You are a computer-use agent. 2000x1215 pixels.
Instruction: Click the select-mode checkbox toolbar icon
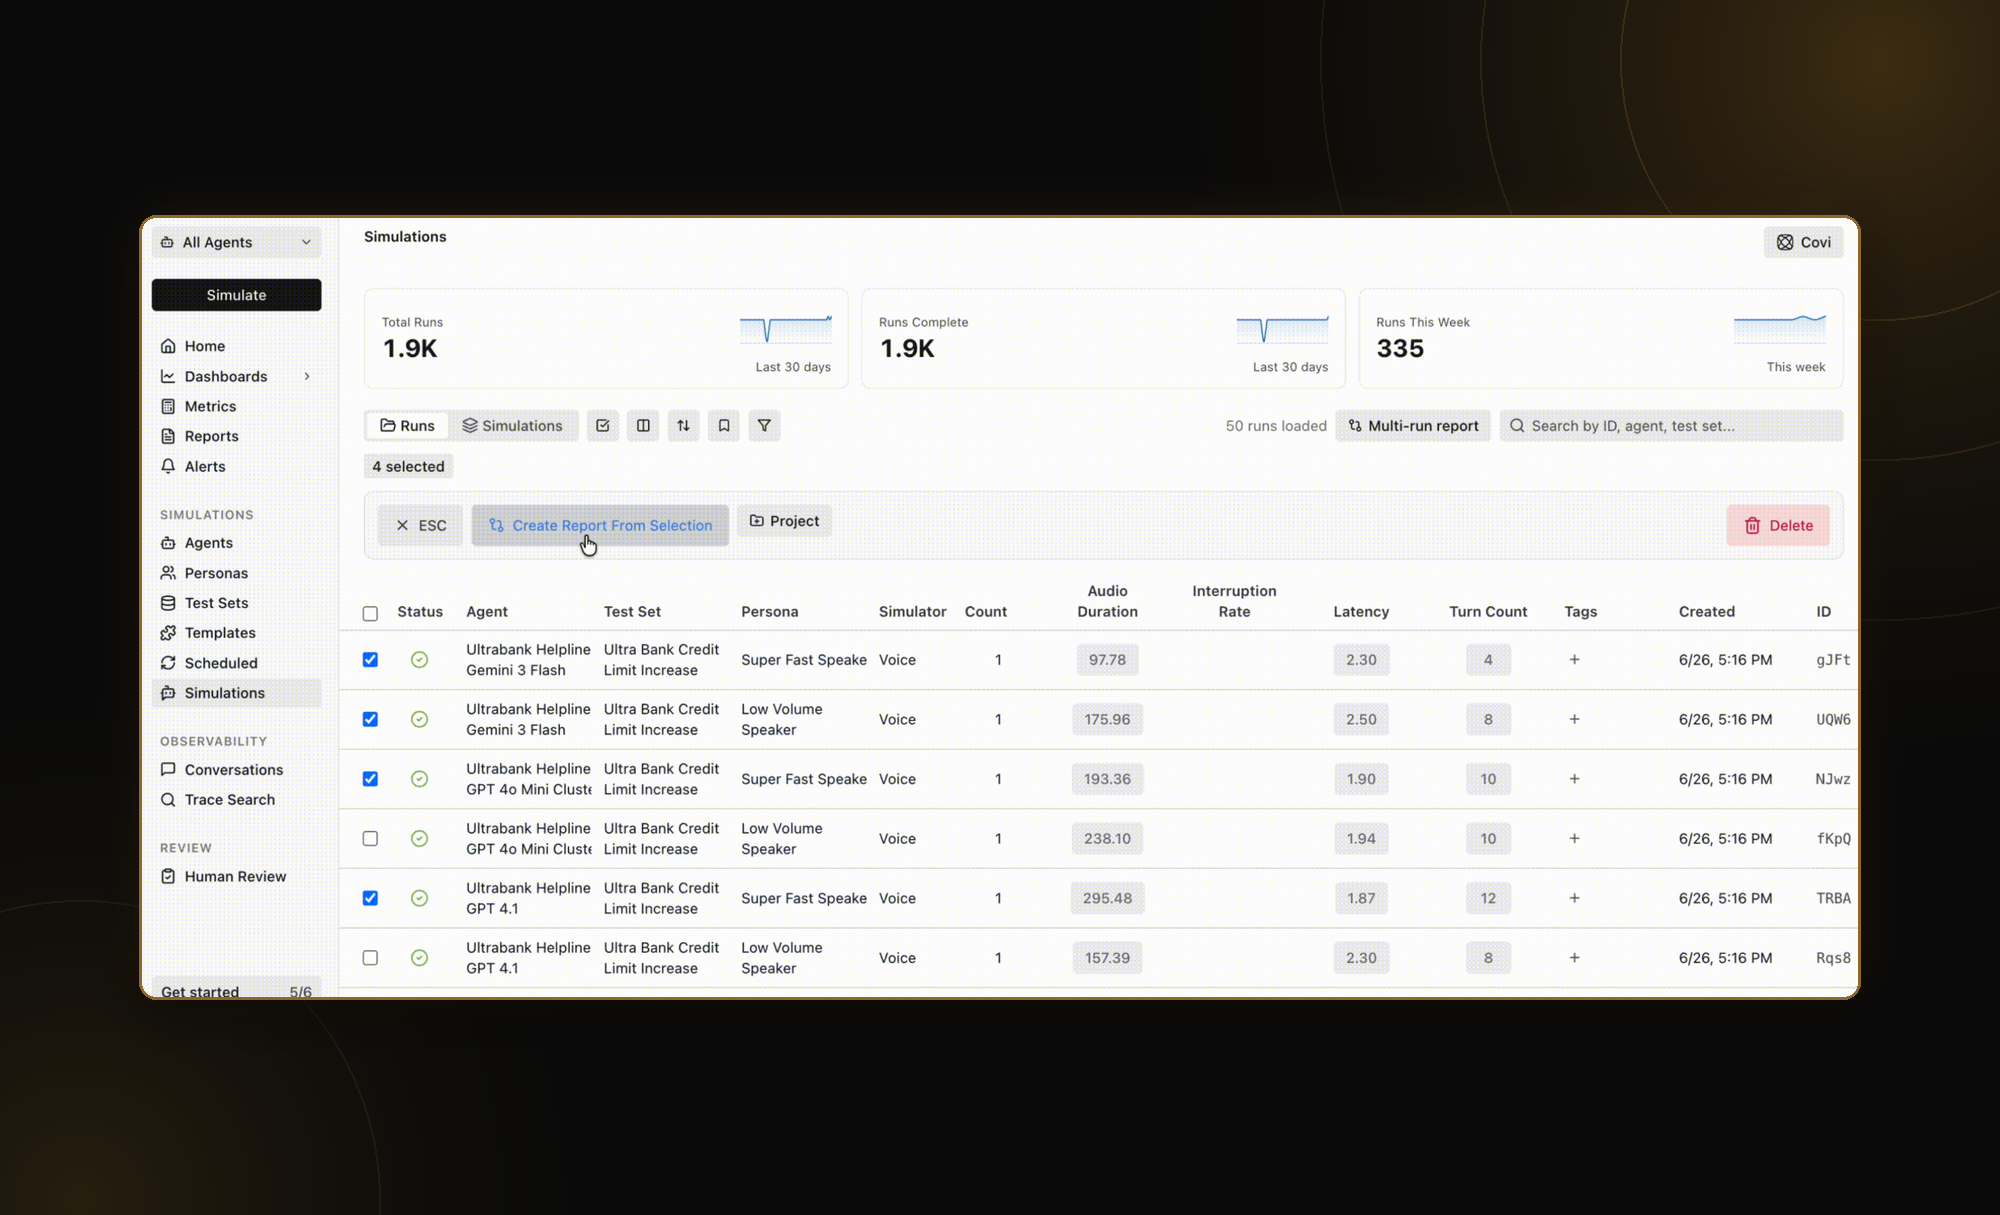[603, 425]
